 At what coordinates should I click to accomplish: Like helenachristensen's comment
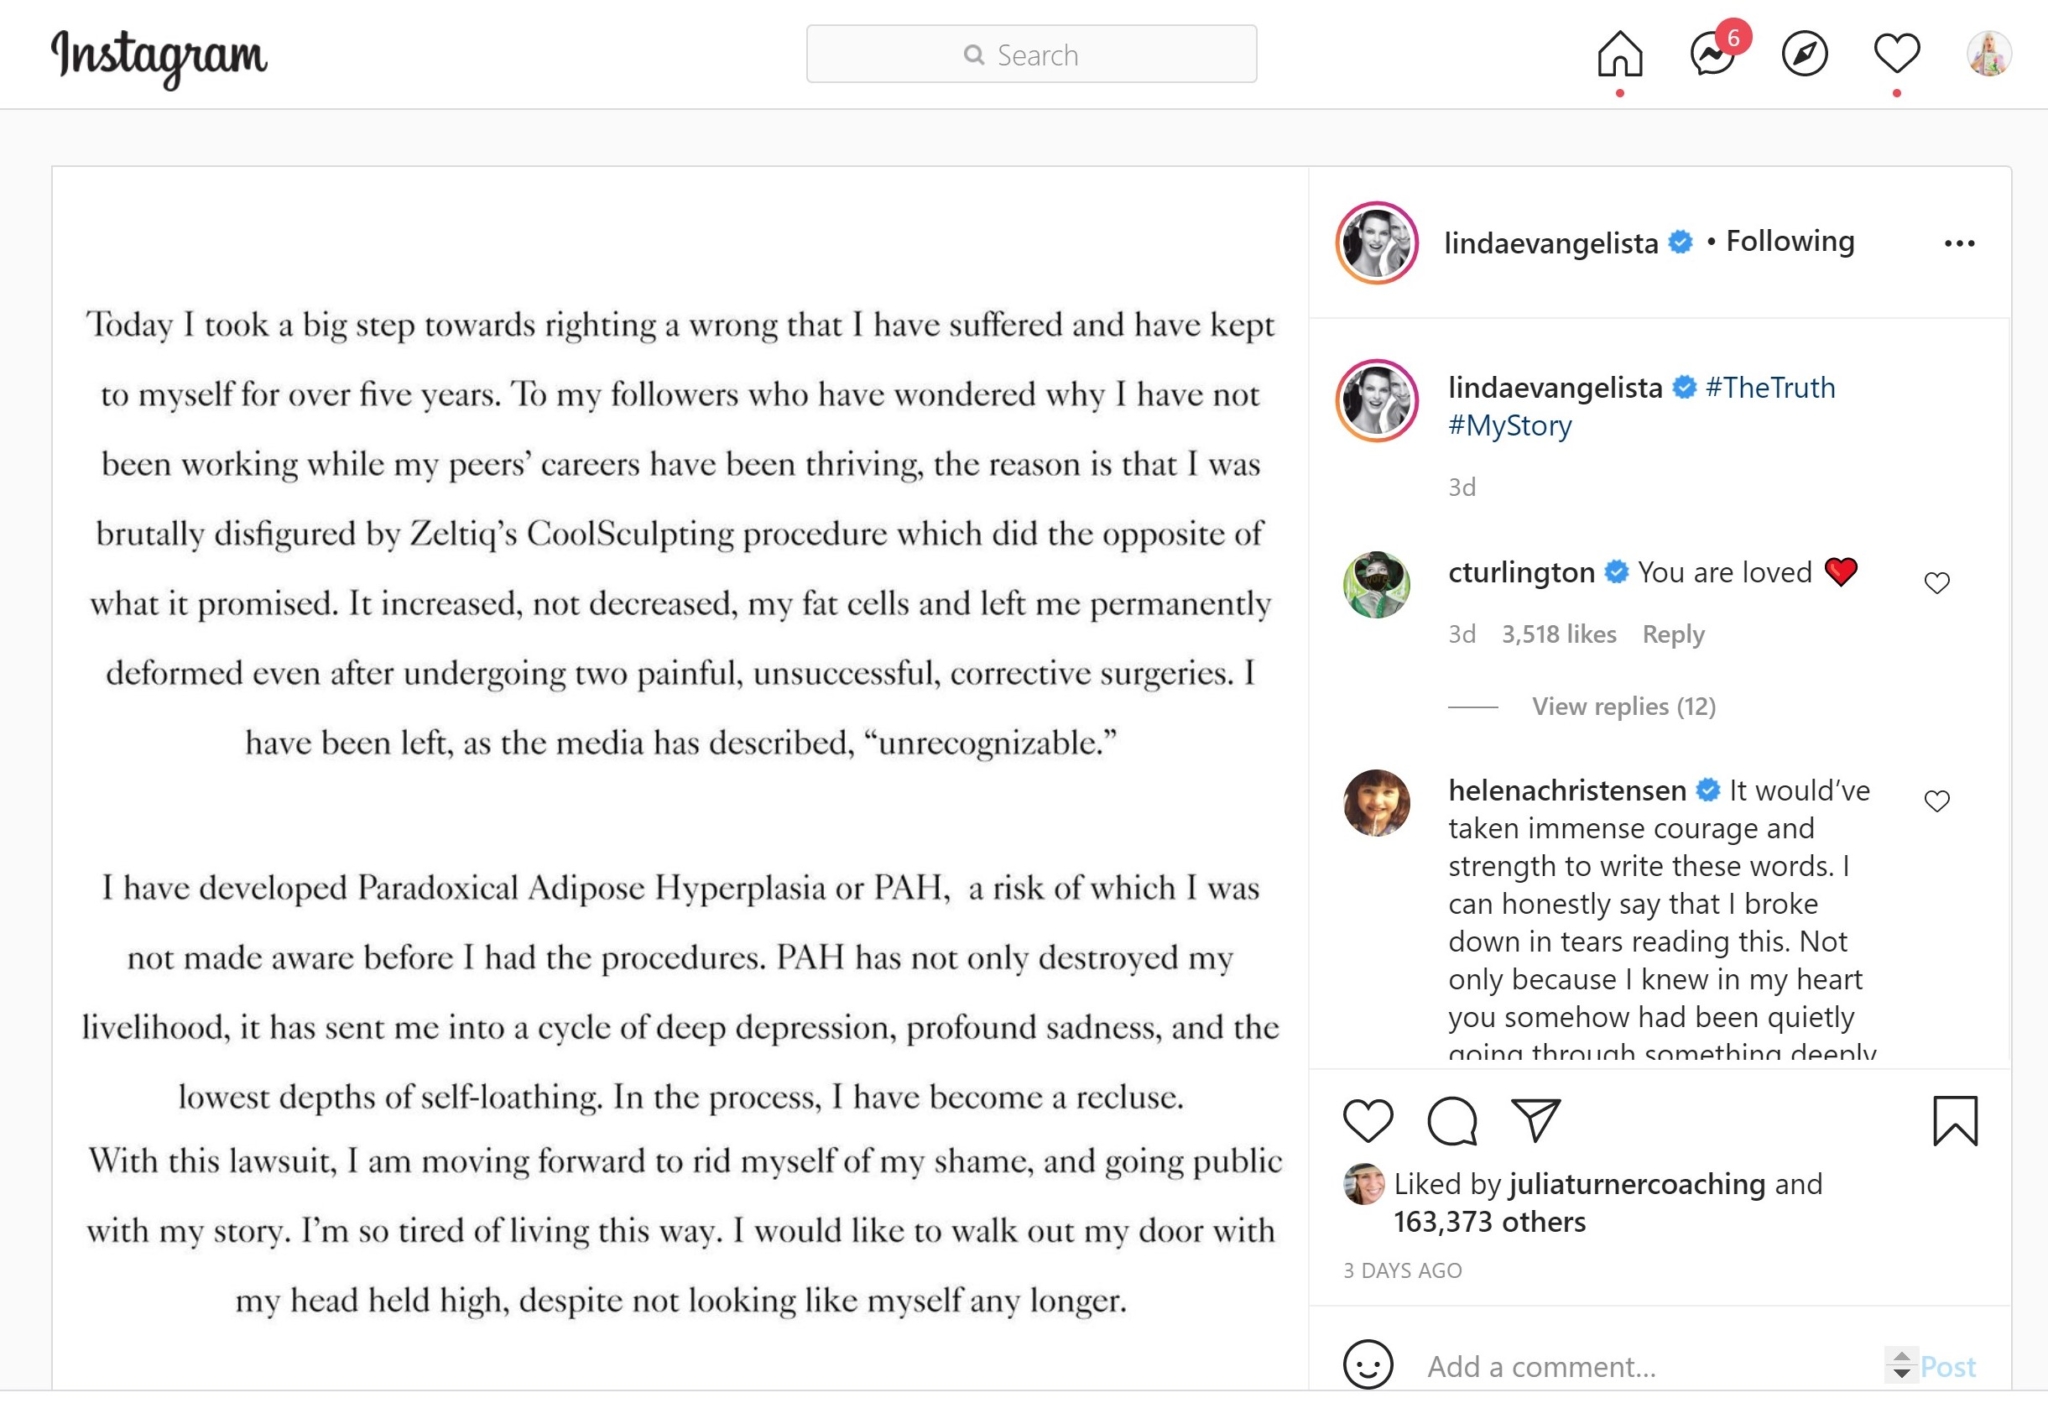pyautogui.click(x=1937, y=801)
